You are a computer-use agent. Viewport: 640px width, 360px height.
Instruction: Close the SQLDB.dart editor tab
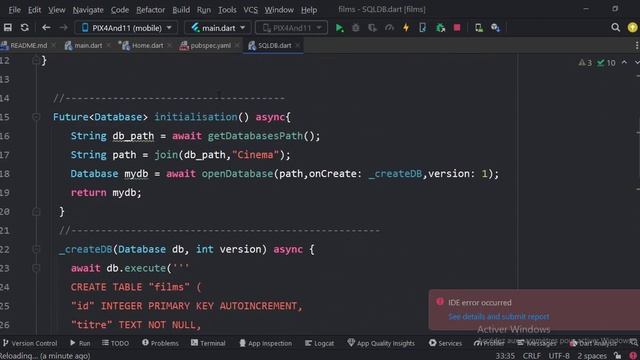click(298, 45)
